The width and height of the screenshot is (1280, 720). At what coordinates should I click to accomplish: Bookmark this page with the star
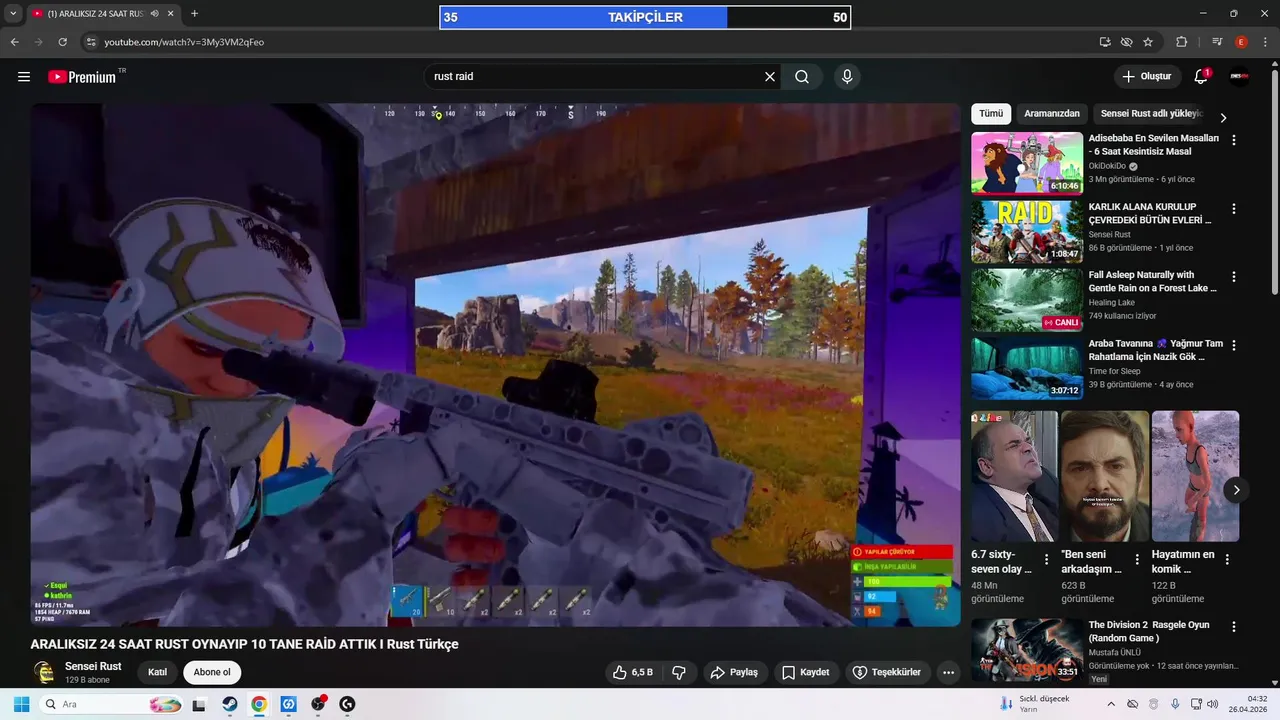[1148, 42]
